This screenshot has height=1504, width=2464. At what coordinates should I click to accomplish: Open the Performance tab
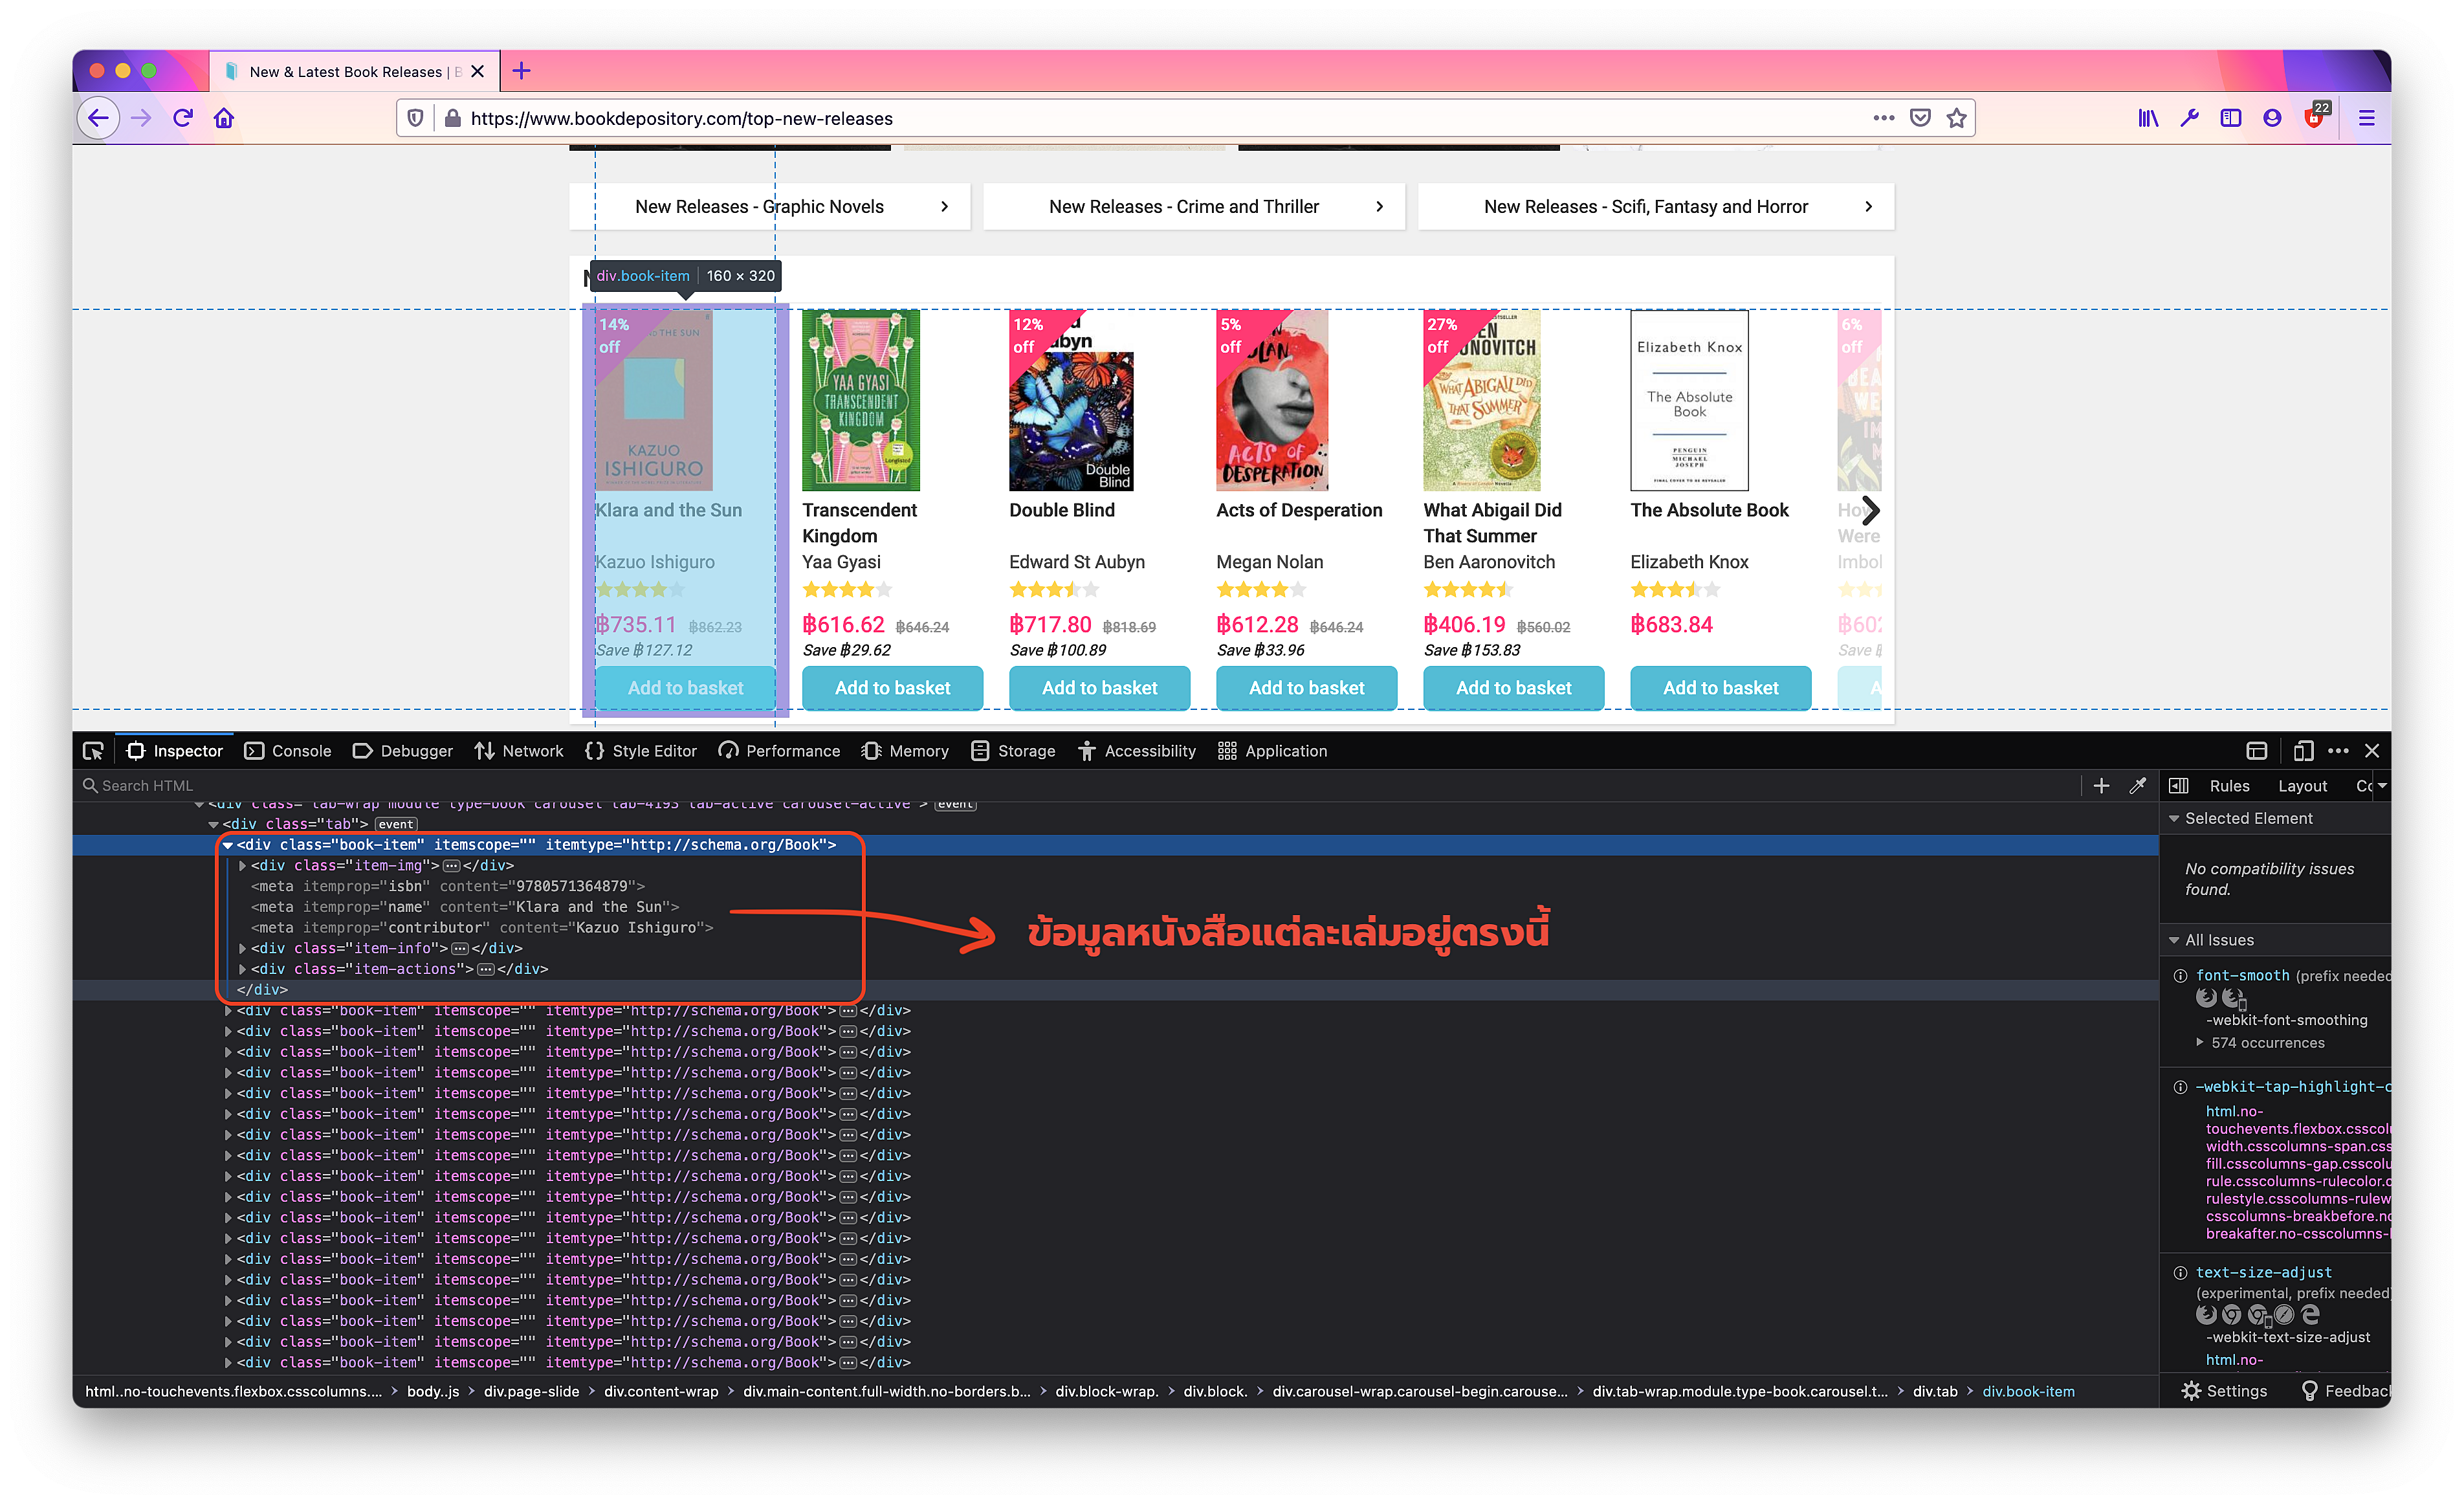pyautogui.click(x=779, y=751)
